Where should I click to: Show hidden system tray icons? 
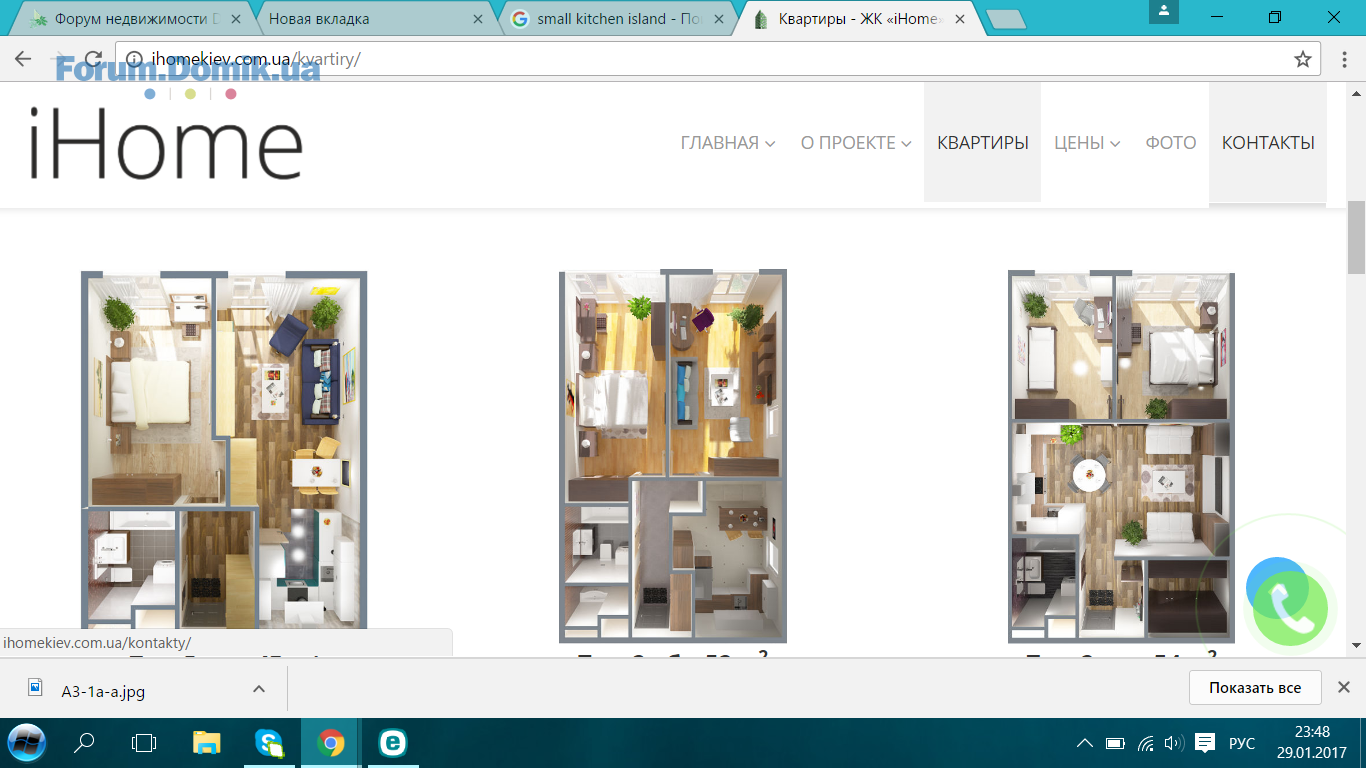1084,743
